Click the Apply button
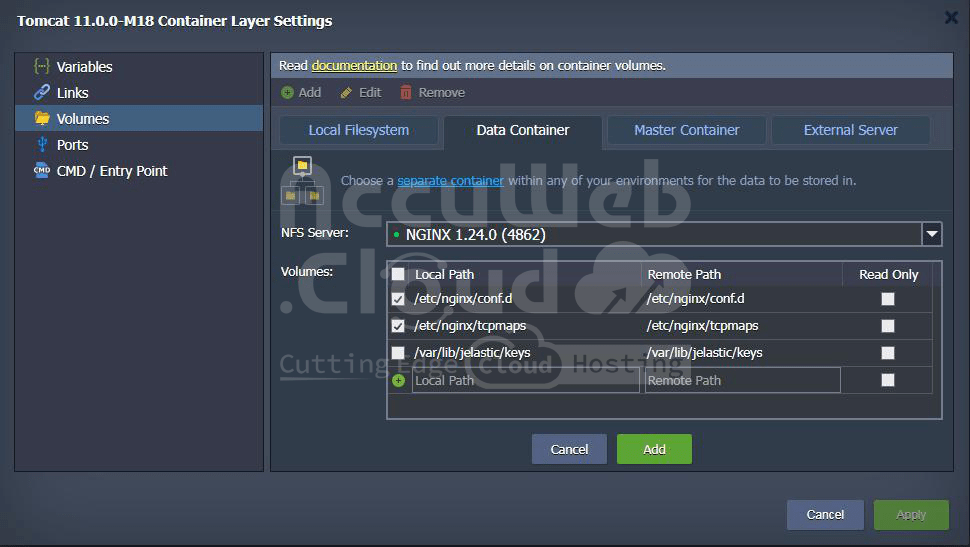 click(x=911, y=515)
